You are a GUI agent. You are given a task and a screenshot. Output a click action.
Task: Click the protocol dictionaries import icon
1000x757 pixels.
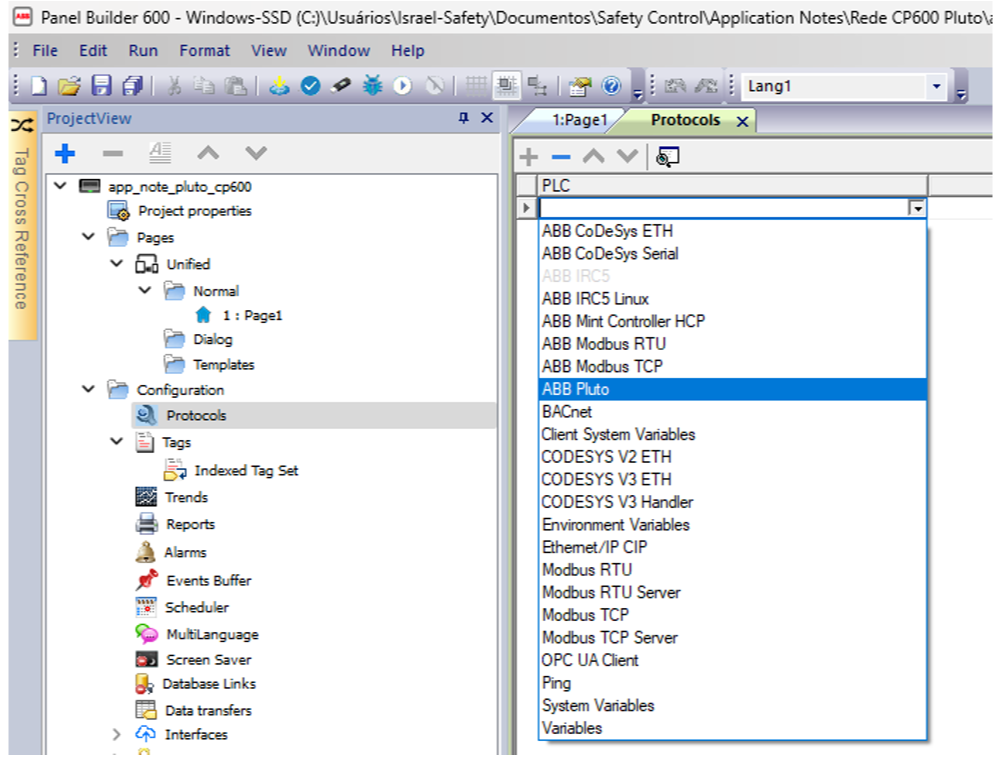668,157
